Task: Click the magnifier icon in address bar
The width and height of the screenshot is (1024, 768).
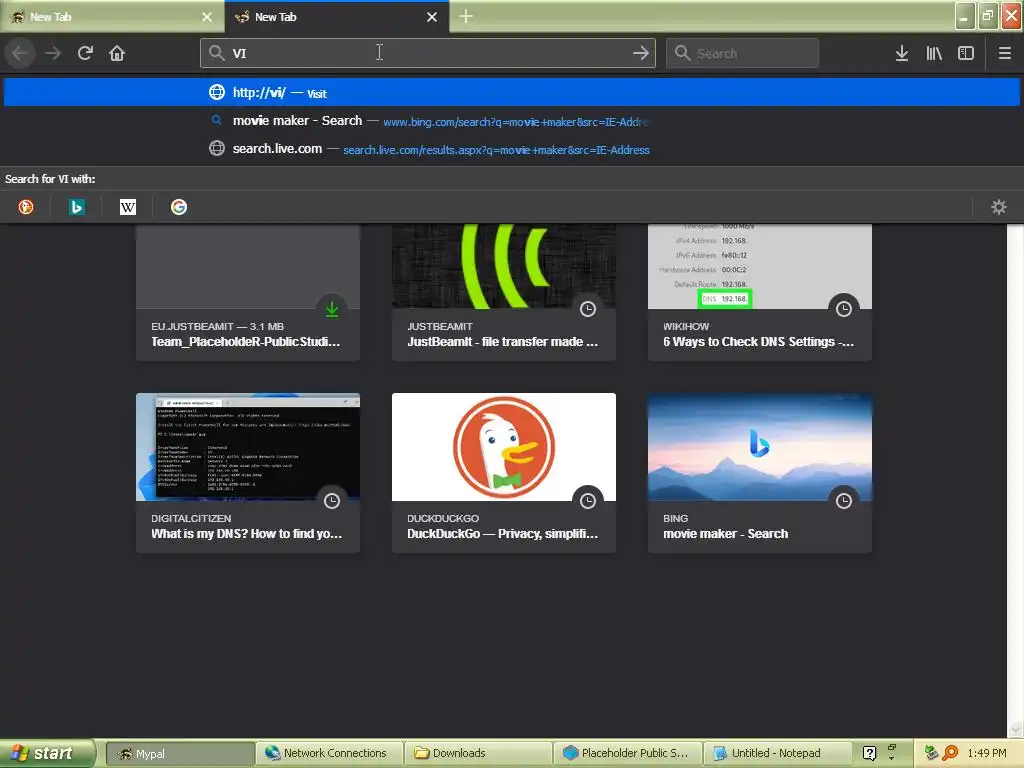Action: point(216,53)
